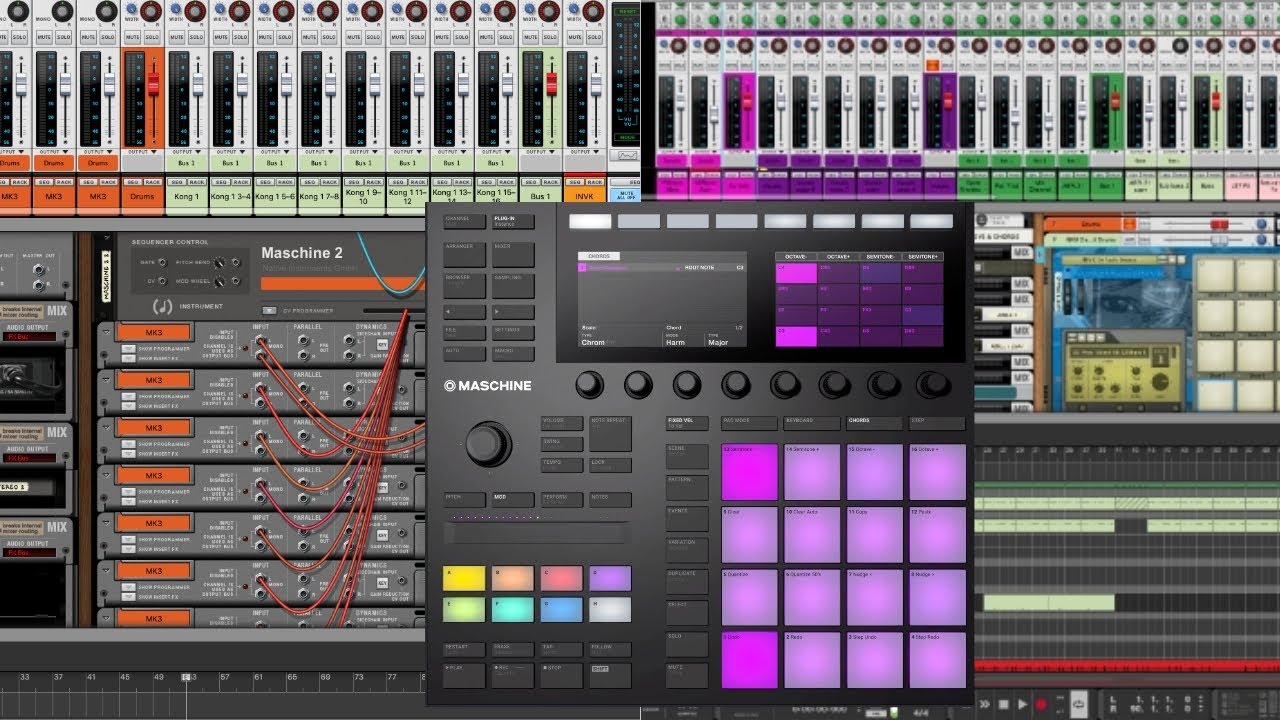Open Output dropdown of Kong 1 11-12 channel
This screenshot has height=720, width=1280.
tap(406, 152)
